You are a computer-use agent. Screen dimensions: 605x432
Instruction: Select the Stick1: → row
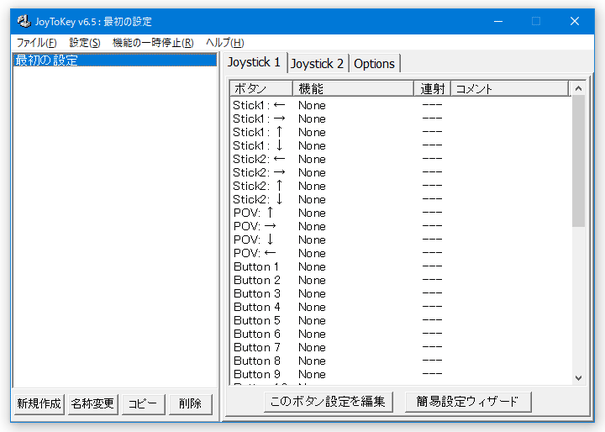pos(401,119)
